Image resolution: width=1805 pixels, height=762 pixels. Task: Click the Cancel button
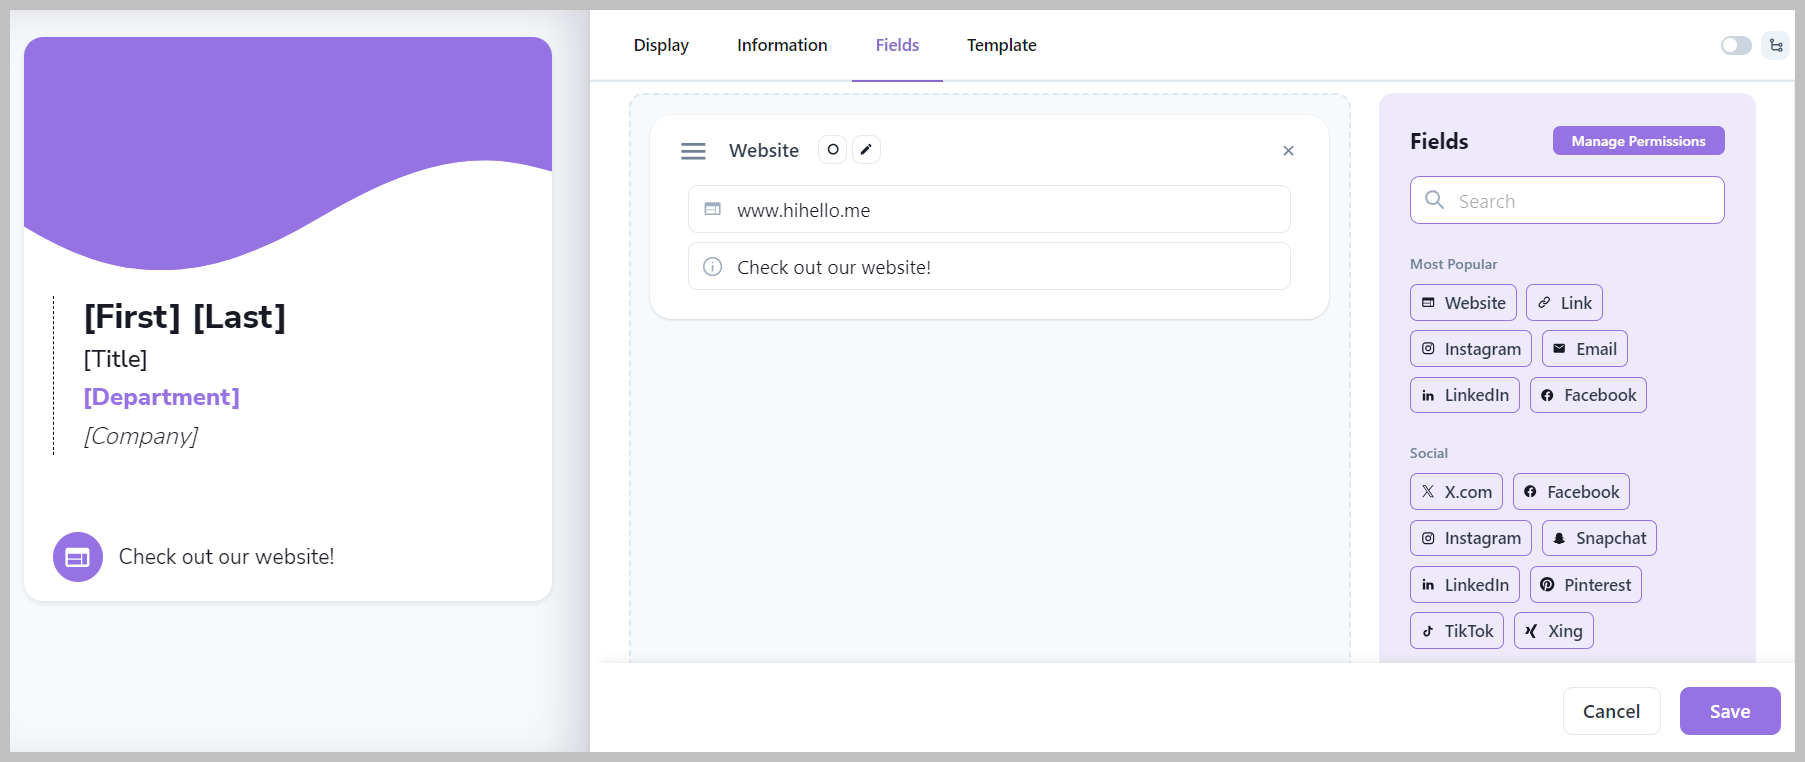pyautogui.click(x=1611, y=711)
